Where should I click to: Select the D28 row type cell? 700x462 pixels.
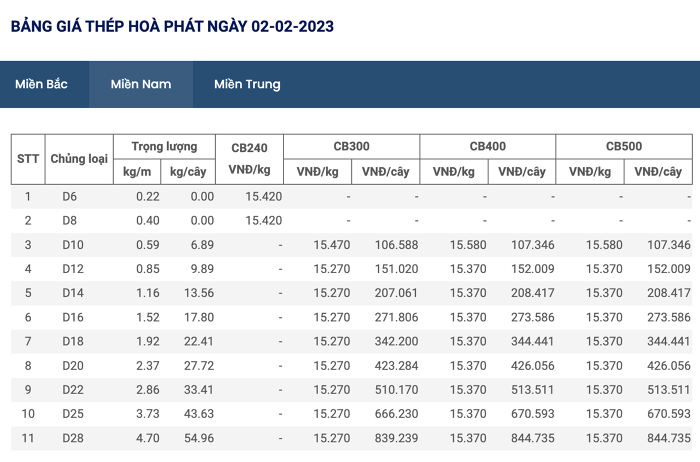73,438
